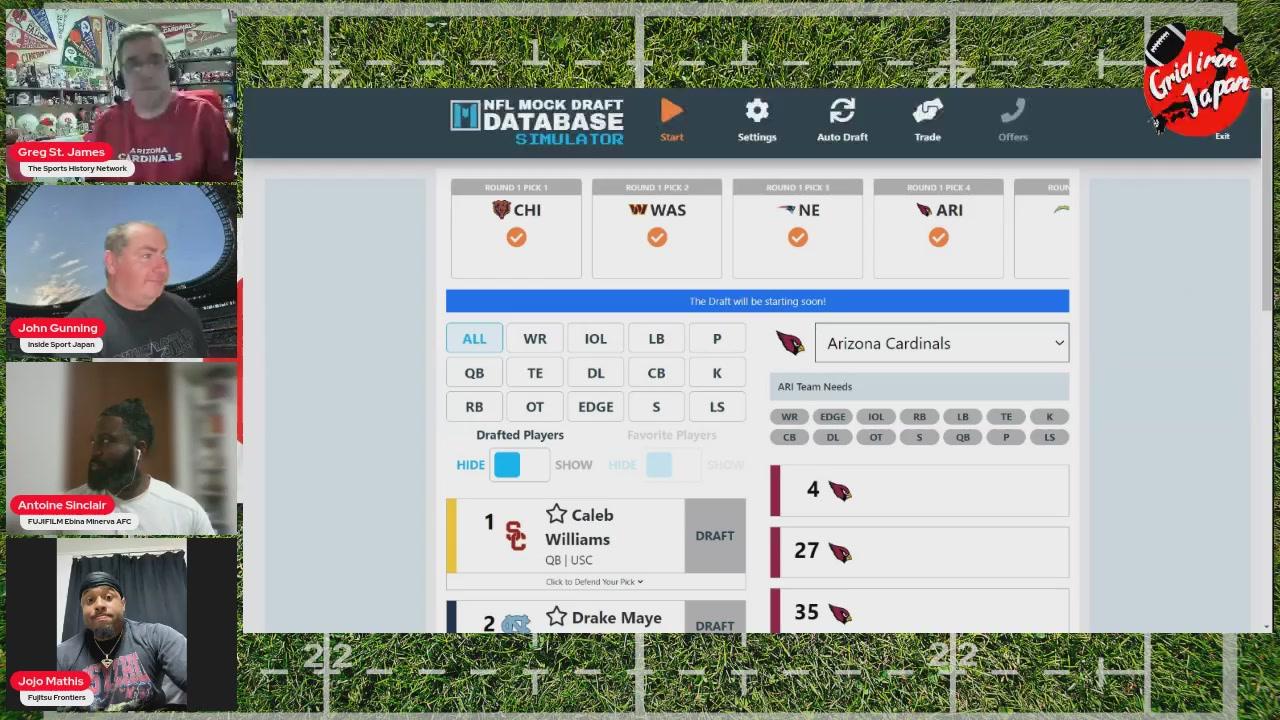This screenshot has height=720, width=1280.
Task: Filter players by ALL positions
Action: tap(474, 339)
